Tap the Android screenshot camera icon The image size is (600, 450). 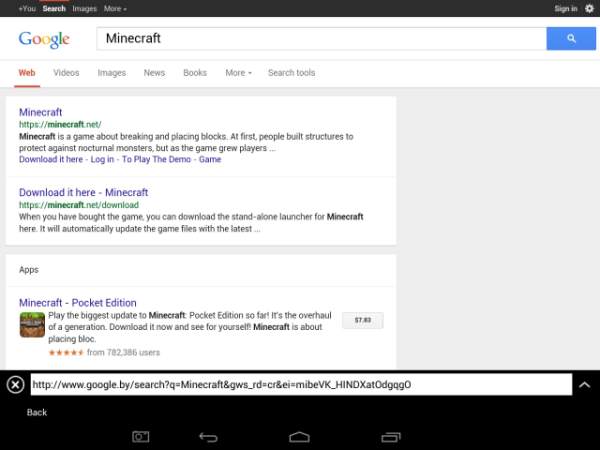point(140,437)
